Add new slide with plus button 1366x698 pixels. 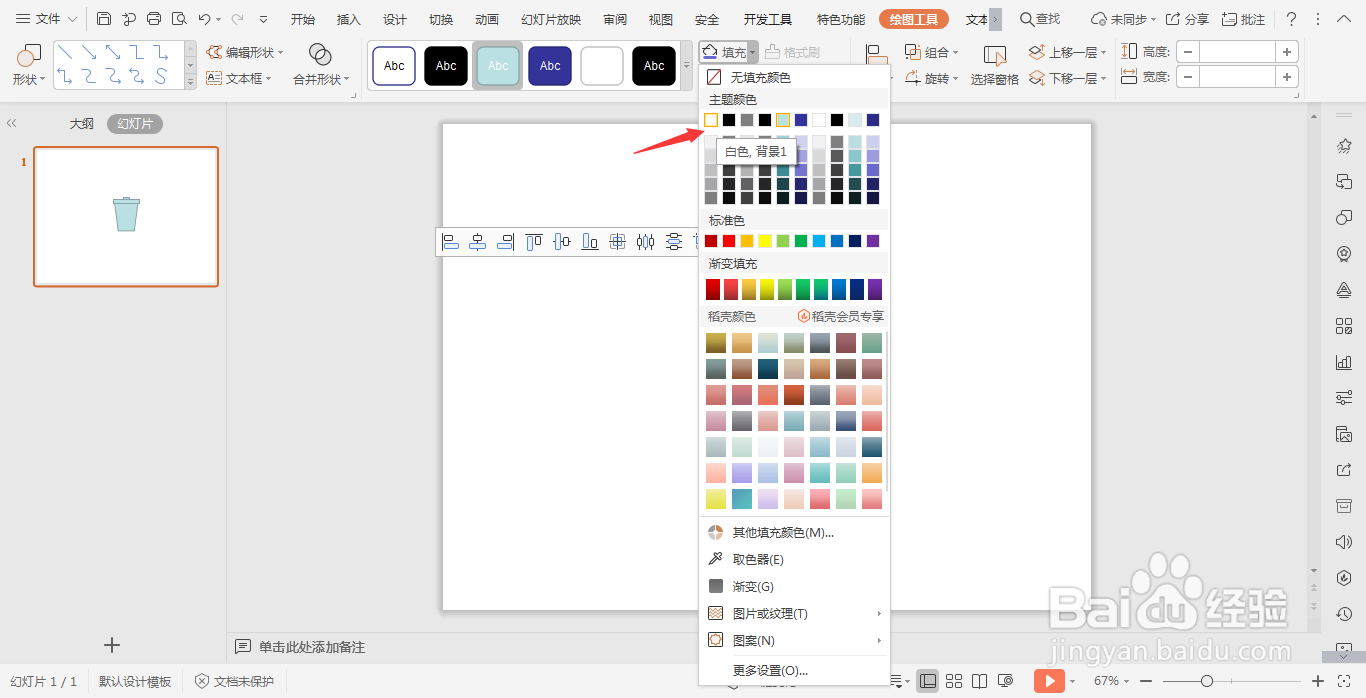(x=112, y=645)
